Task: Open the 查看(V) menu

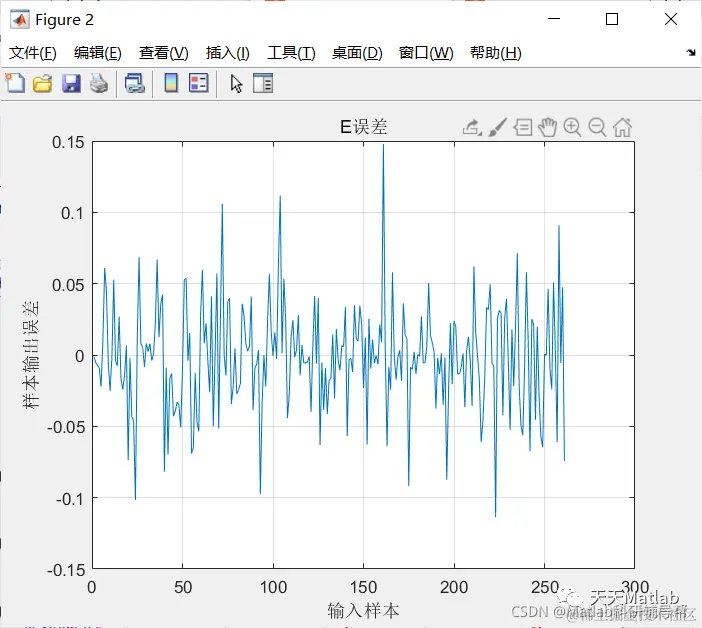Action: (163, 53)
